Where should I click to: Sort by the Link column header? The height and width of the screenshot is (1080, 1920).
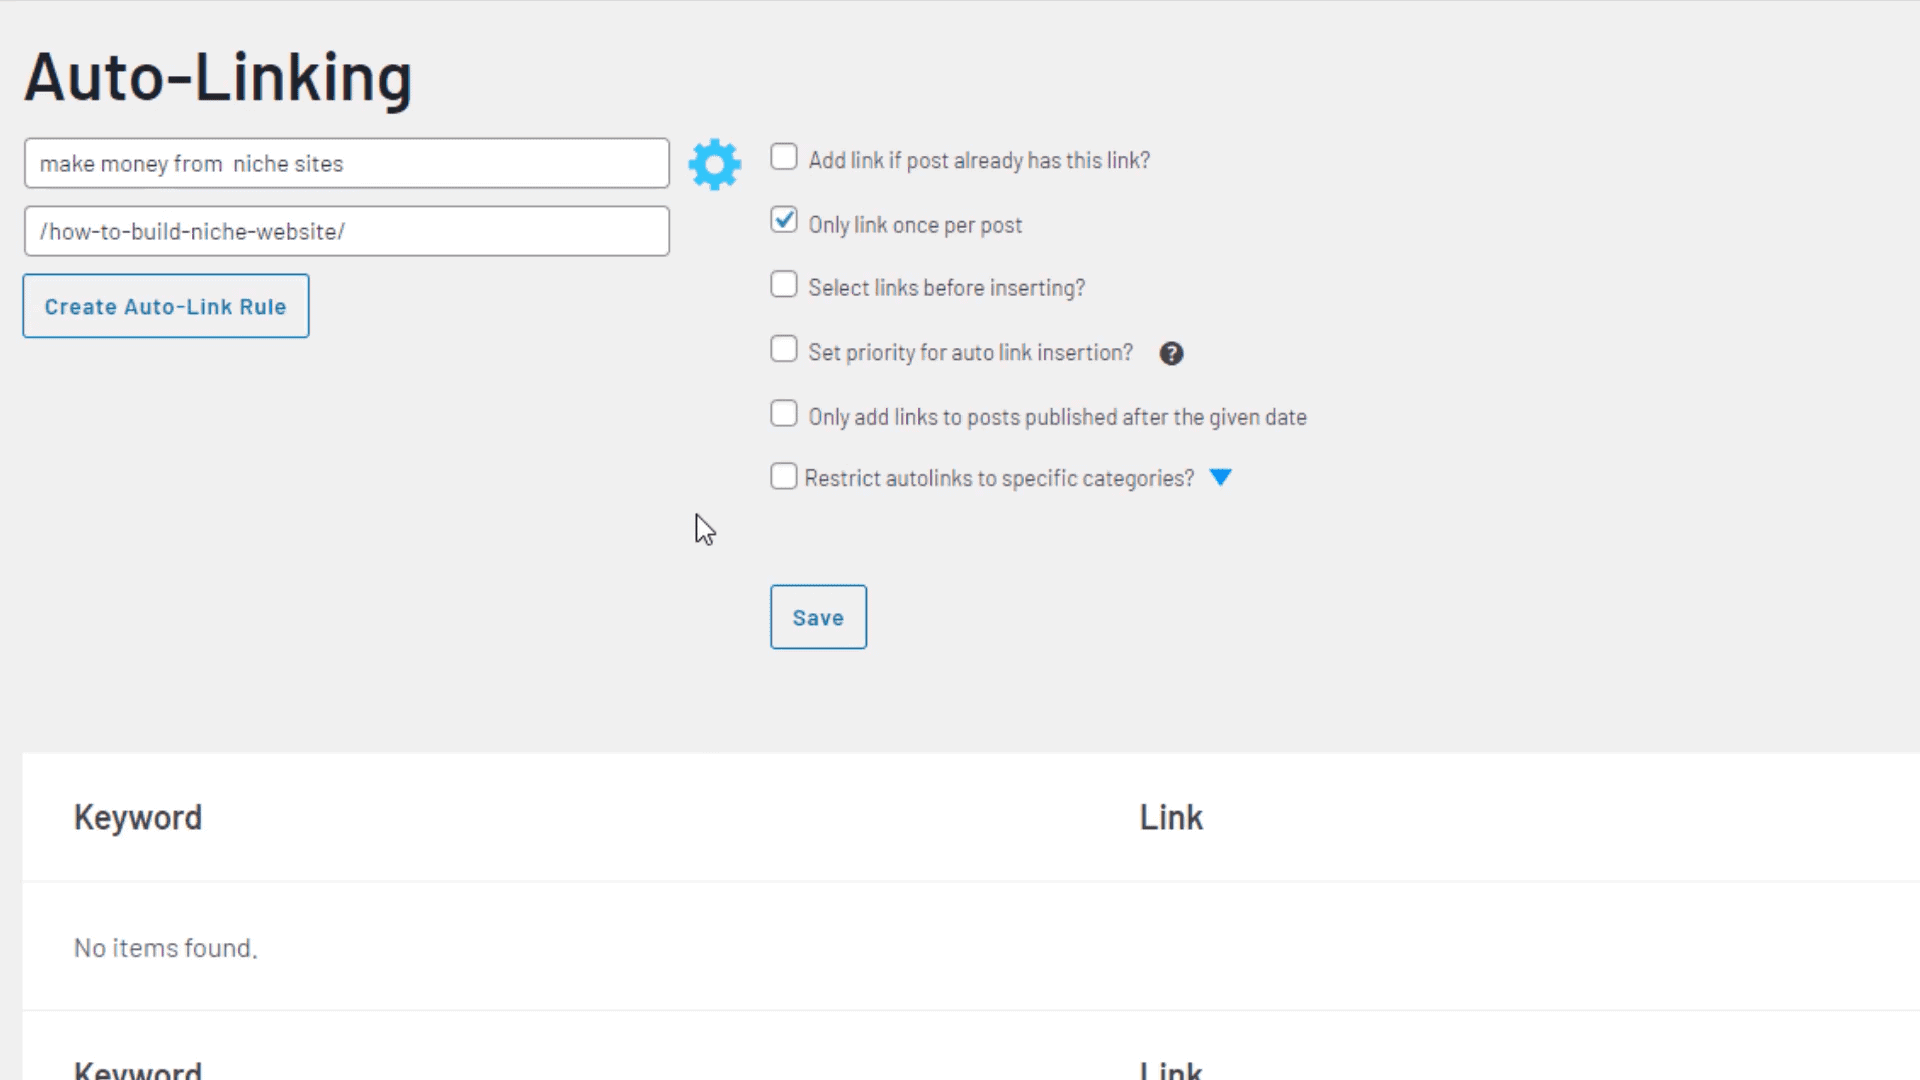1170,817
